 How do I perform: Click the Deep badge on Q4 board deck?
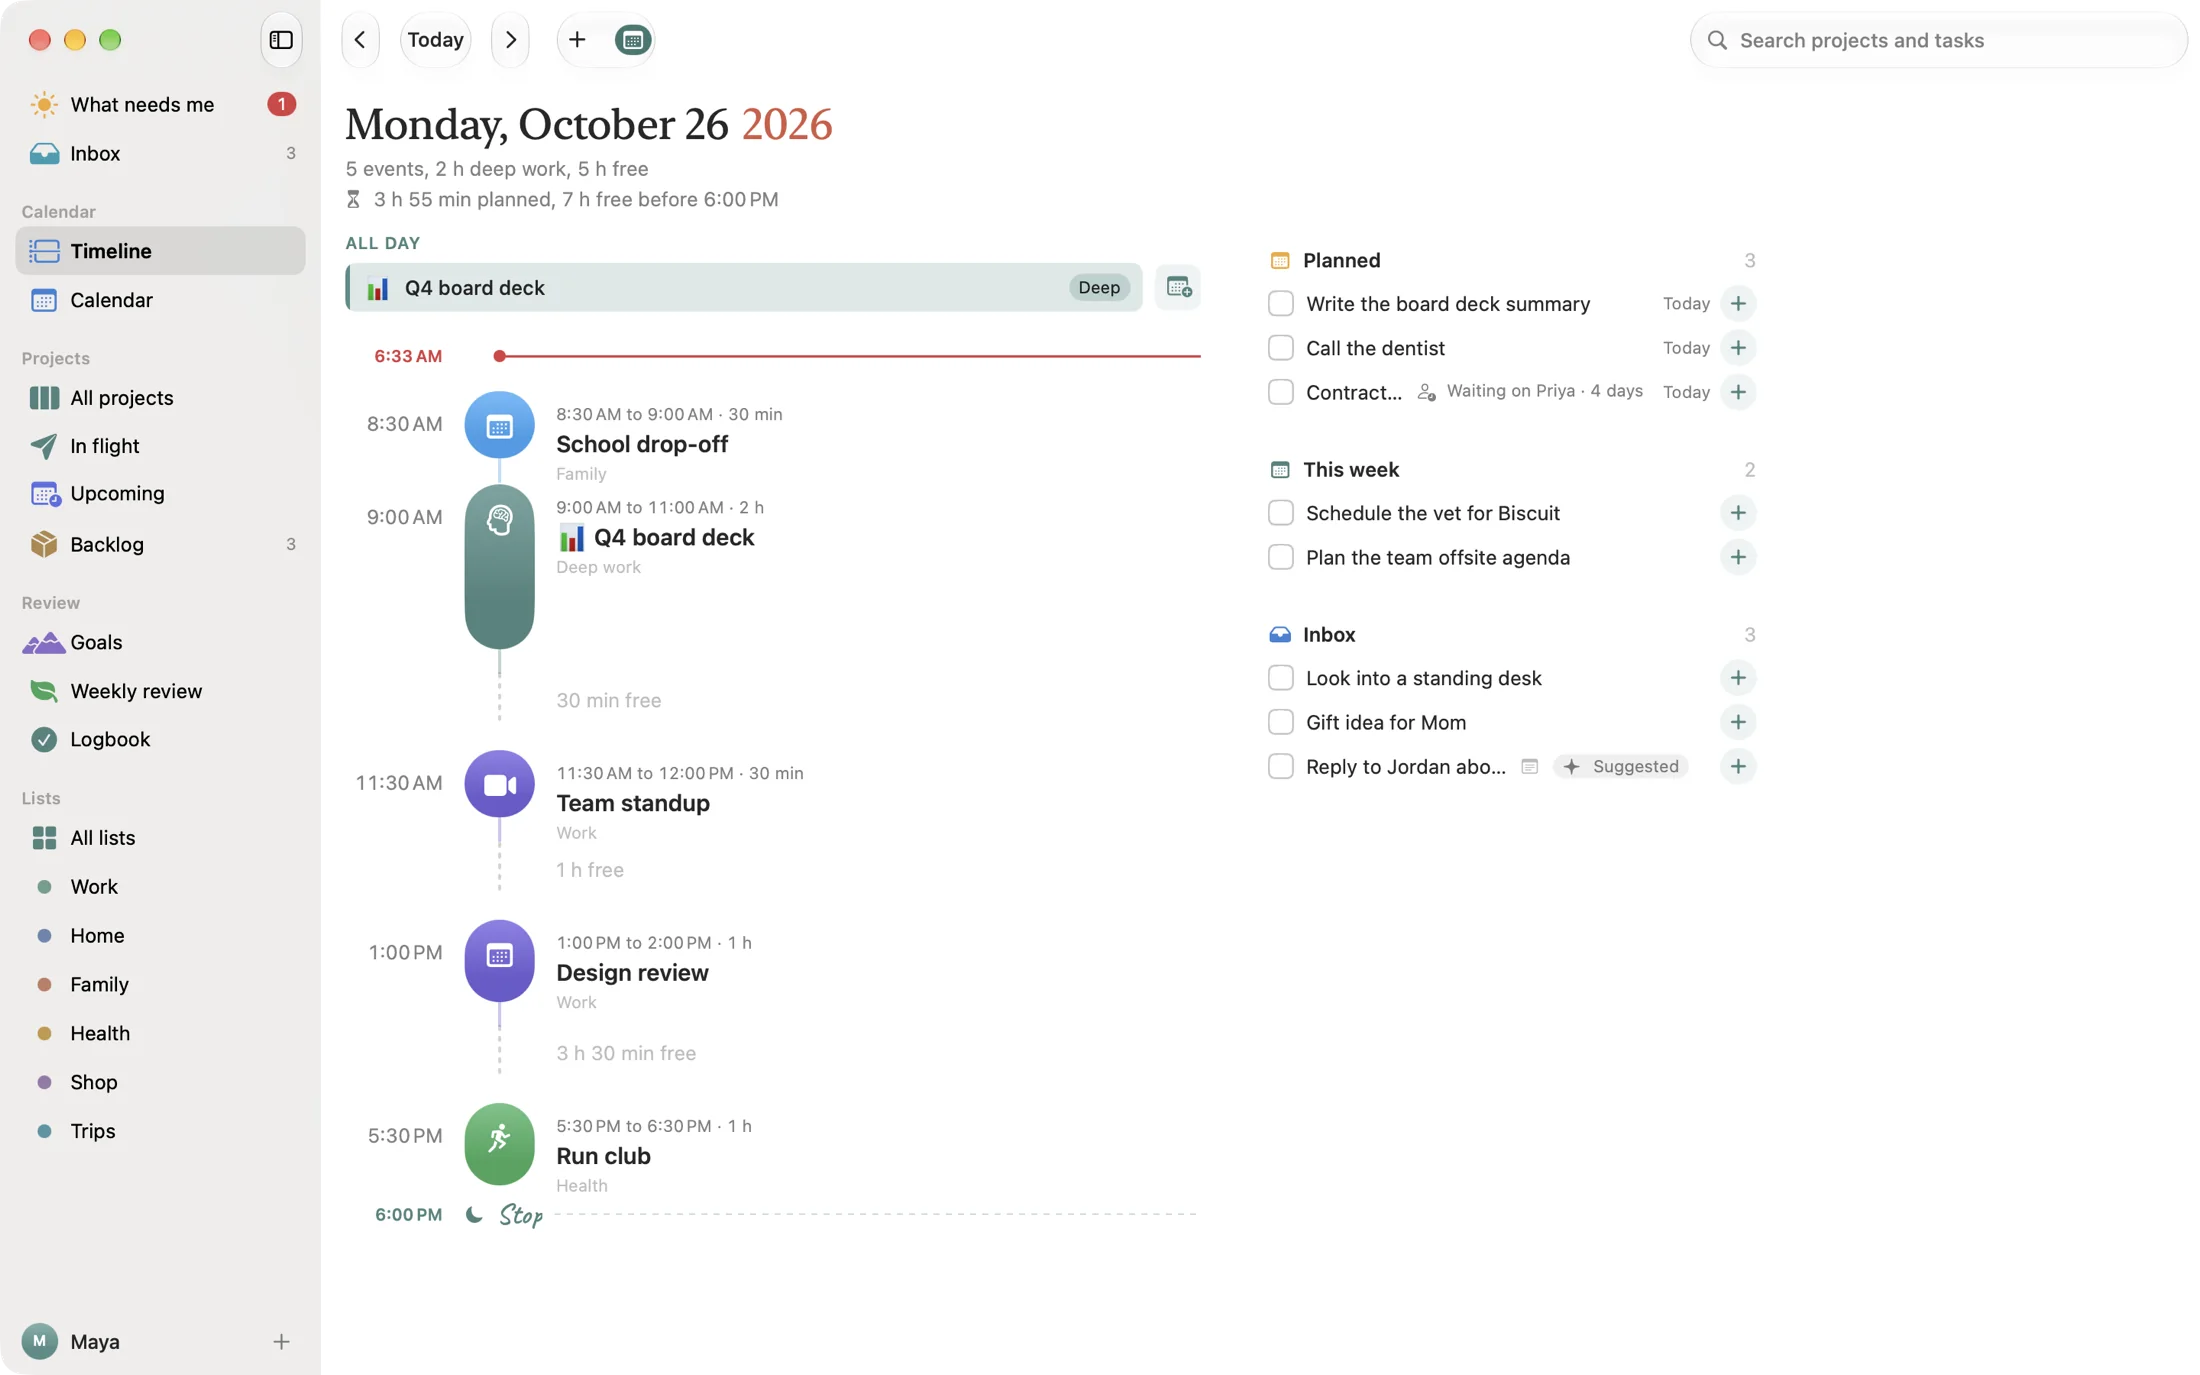coord(1099,288)
